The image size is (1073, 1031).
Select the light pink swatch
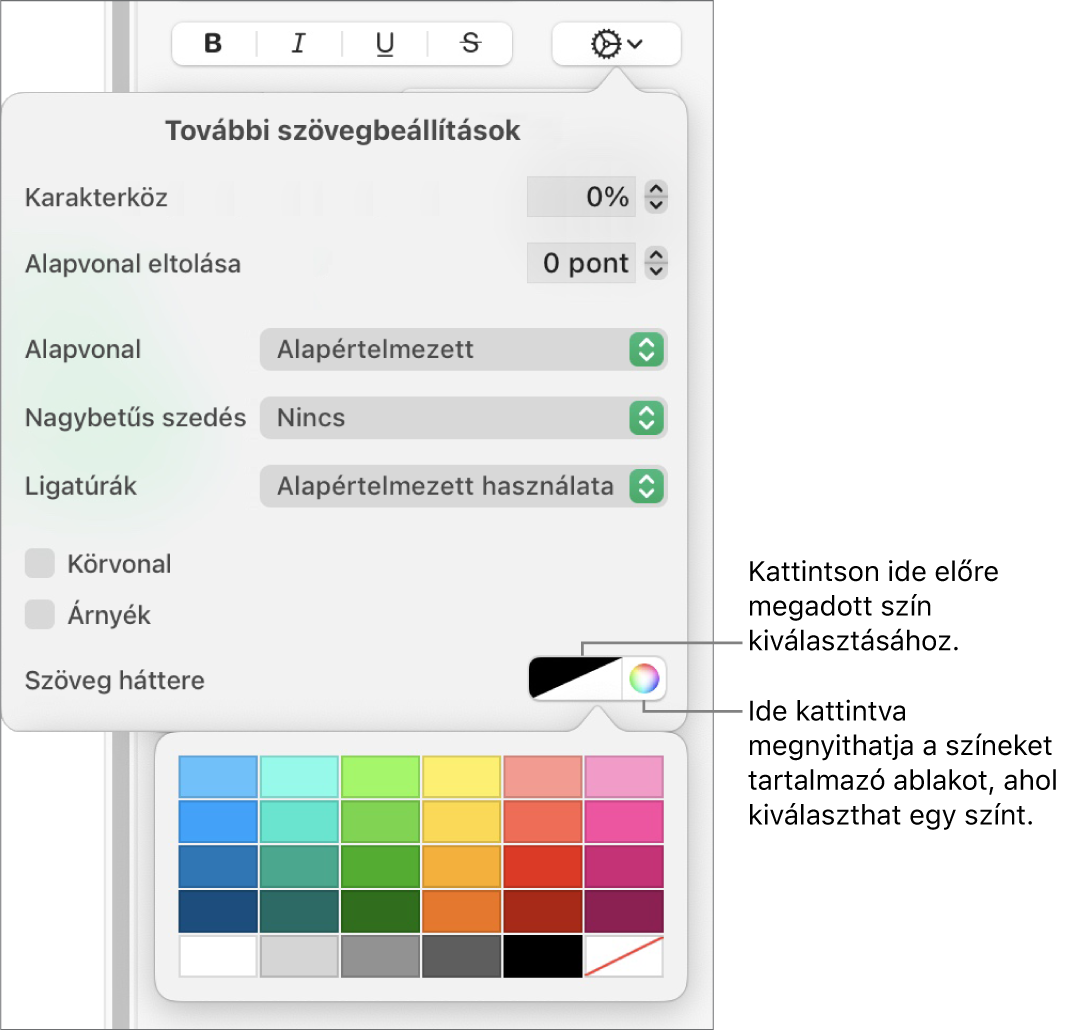coord(624,777)
